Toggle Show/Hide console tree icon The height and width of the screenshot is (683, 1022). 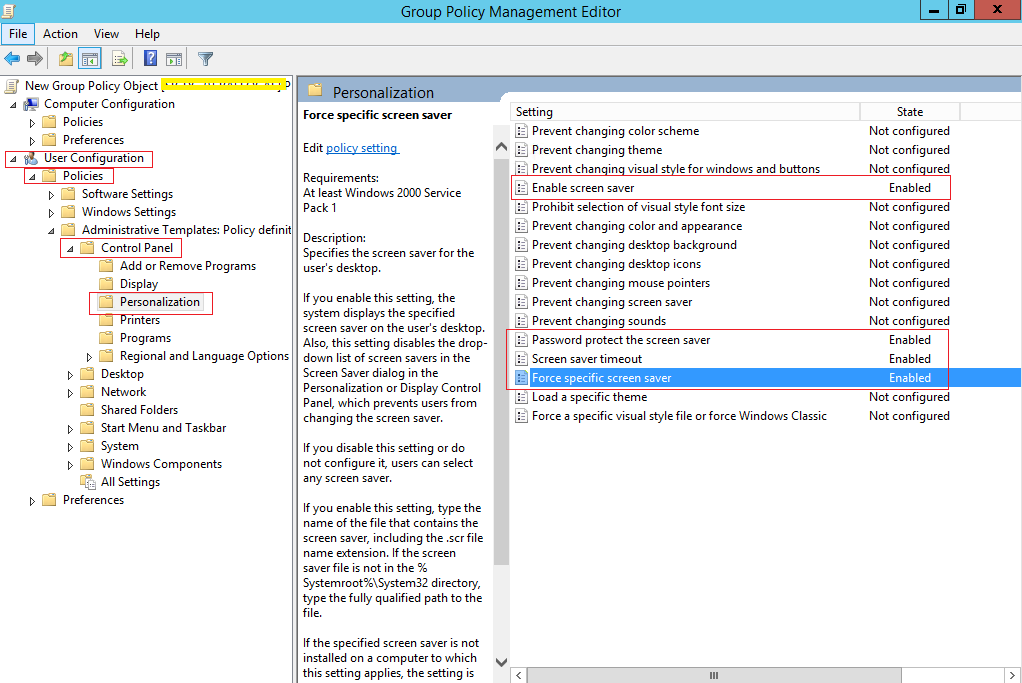(90, 59)
